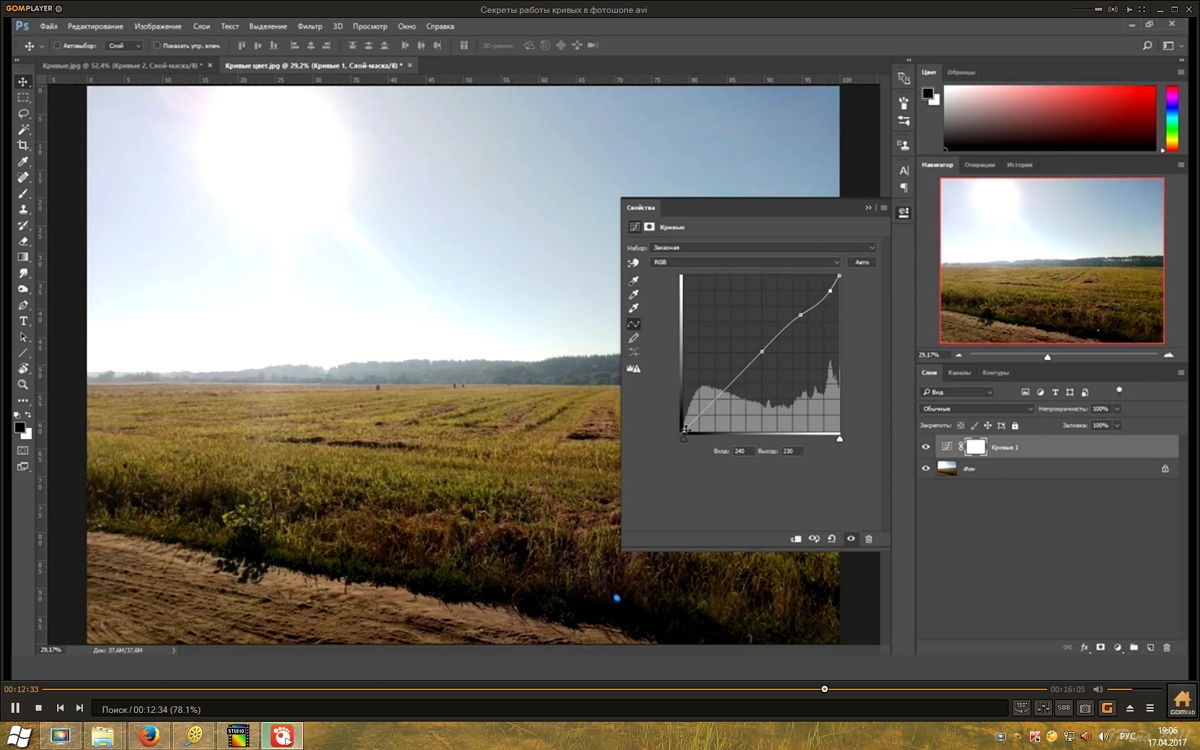The width and height of the screenshot is (1200, 750).
Task: Click the Navigator zoom slider
Action: coord(1047,355)
